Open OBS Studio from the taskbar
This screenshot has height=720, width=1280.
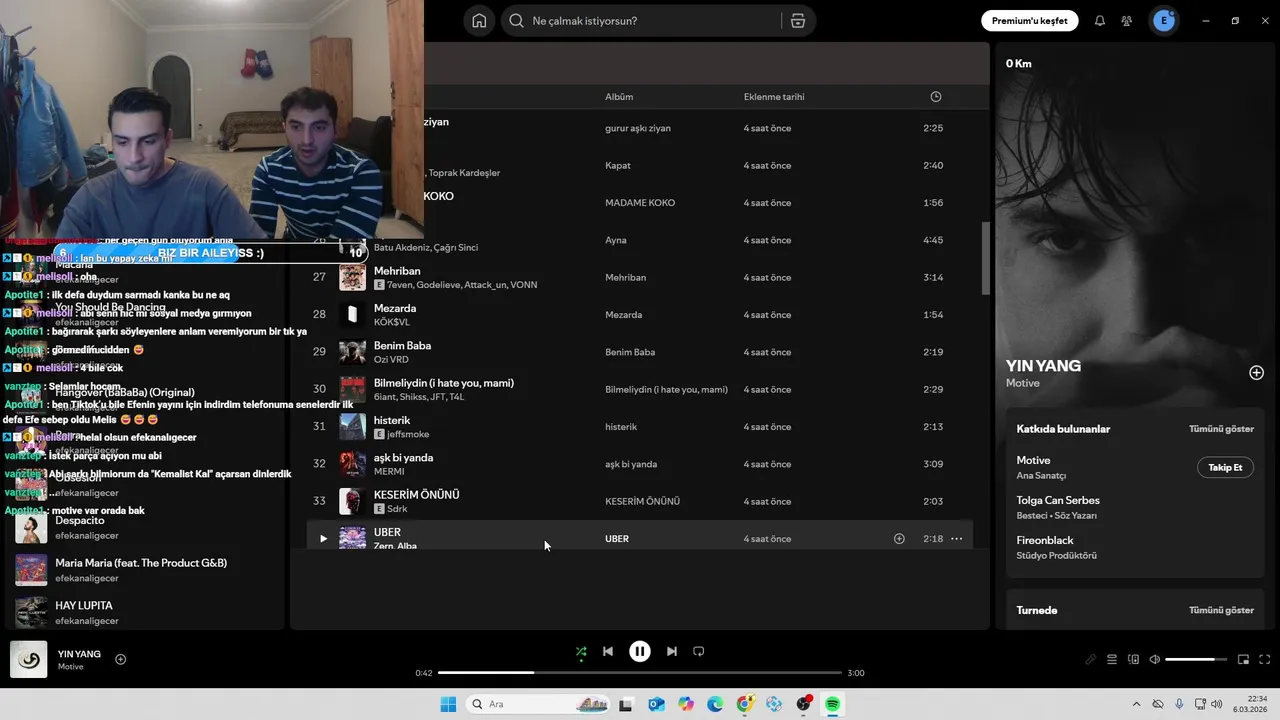(x=803, y=704)
